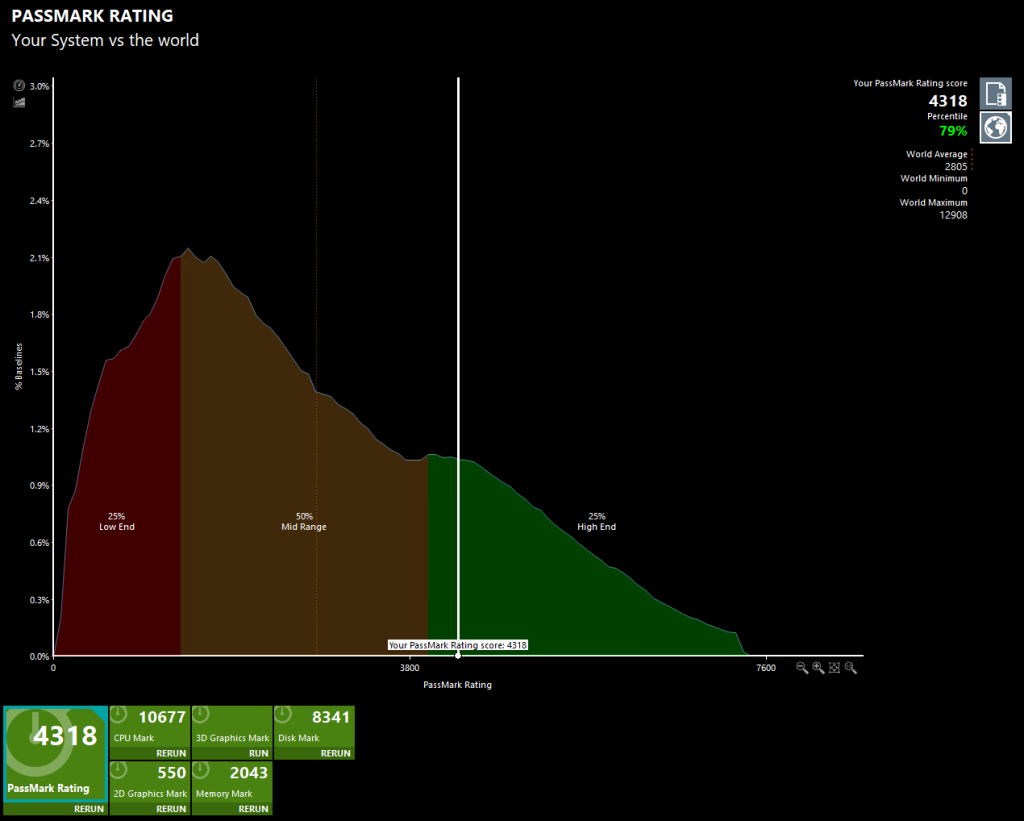
Task: Zoom in on the rating chart
Action: 818,668
